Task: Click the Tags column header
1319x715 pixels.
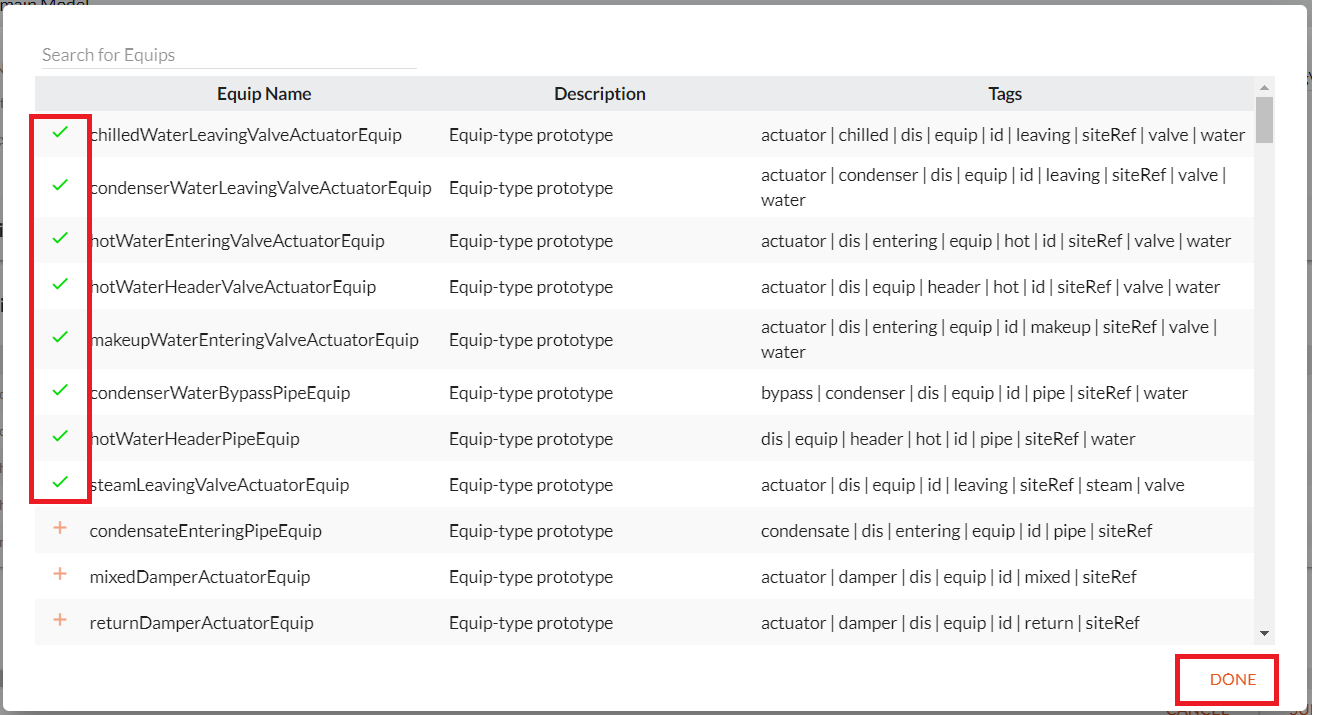Action: click(x=1005, y=94)
